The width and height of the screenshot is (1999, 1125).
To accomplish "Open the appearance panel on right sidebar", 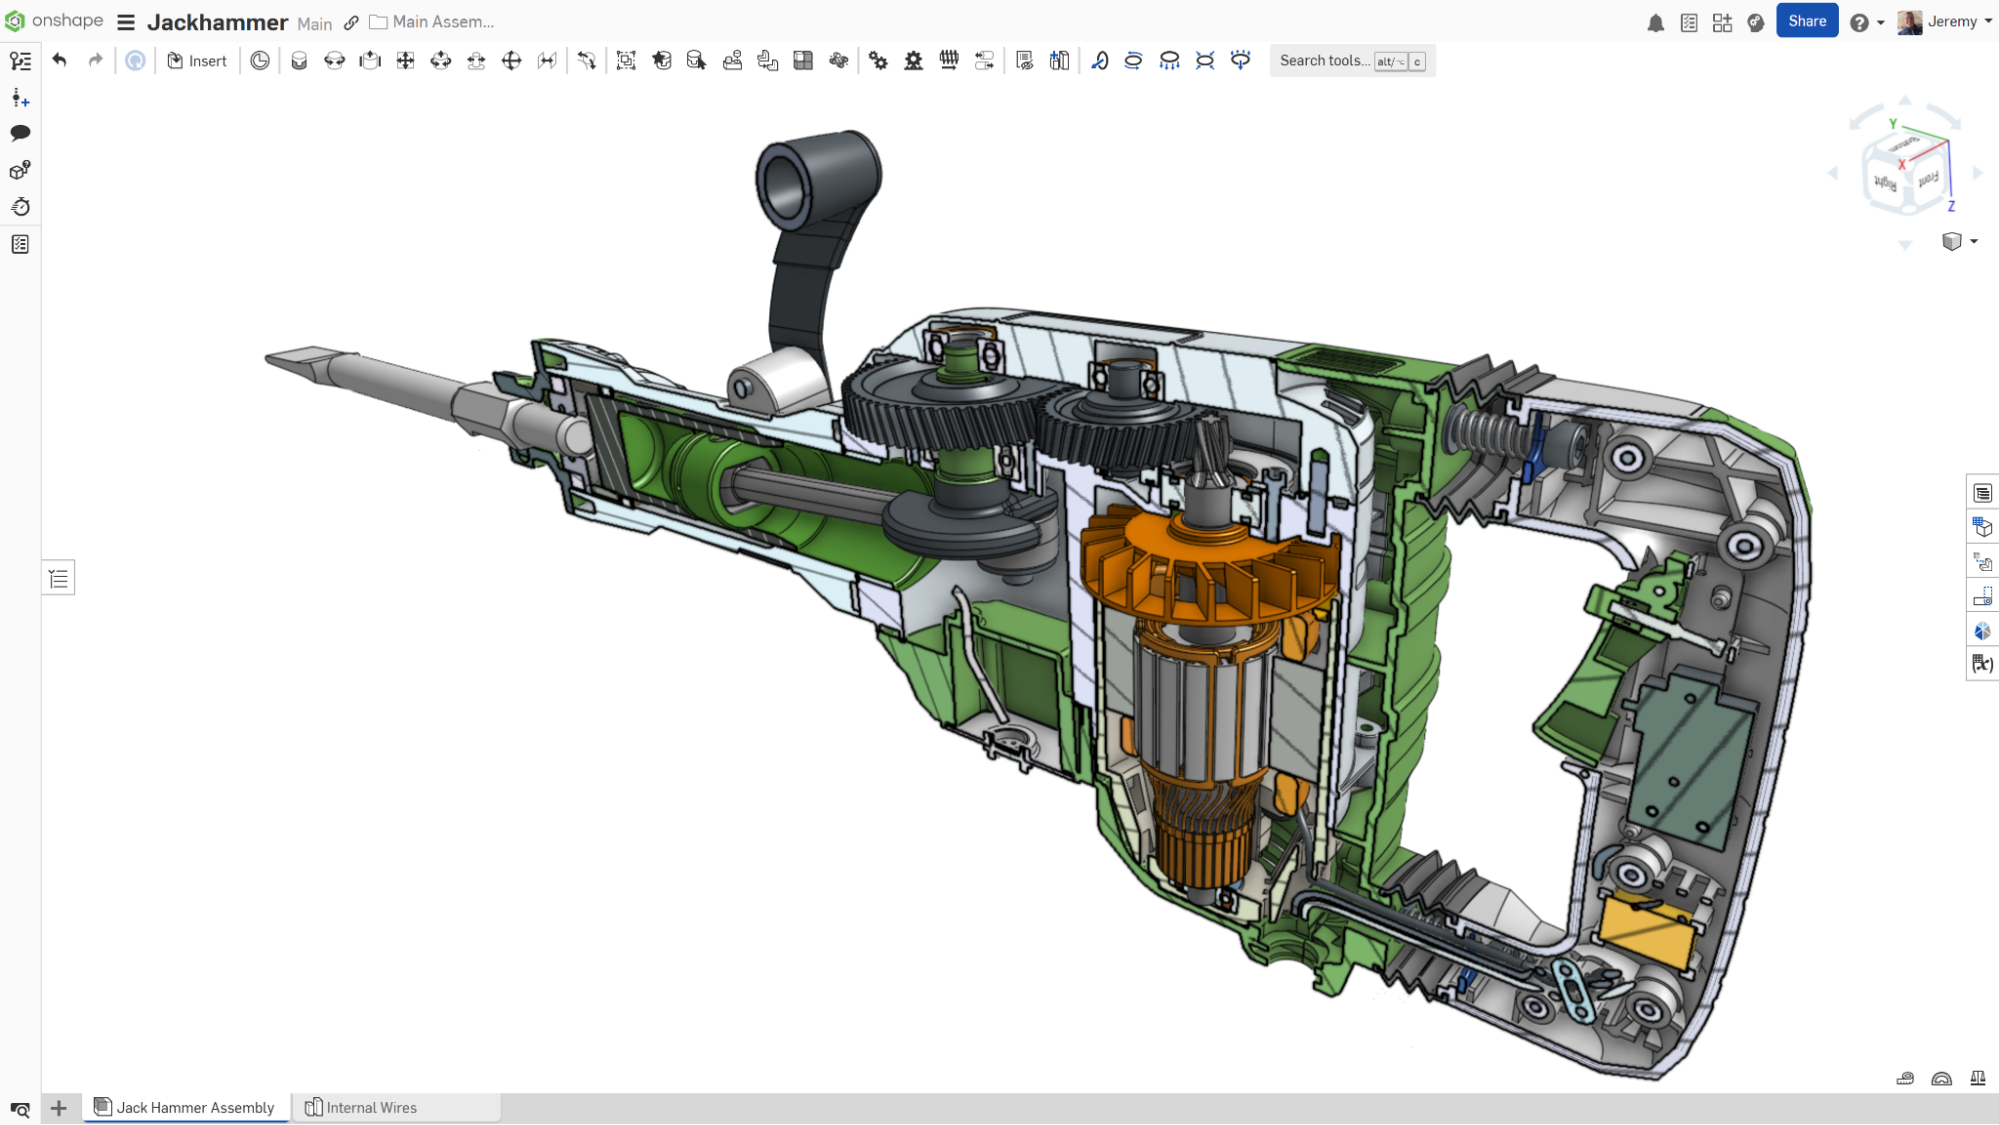I will point(1982,630).
